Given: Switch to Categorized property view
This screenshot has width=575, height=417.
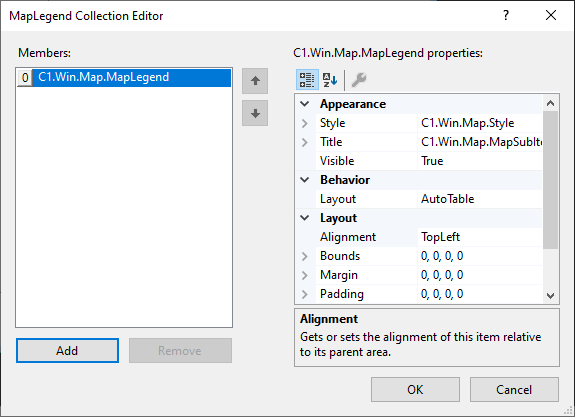Looking at the screenshot, I should [307, 80].
